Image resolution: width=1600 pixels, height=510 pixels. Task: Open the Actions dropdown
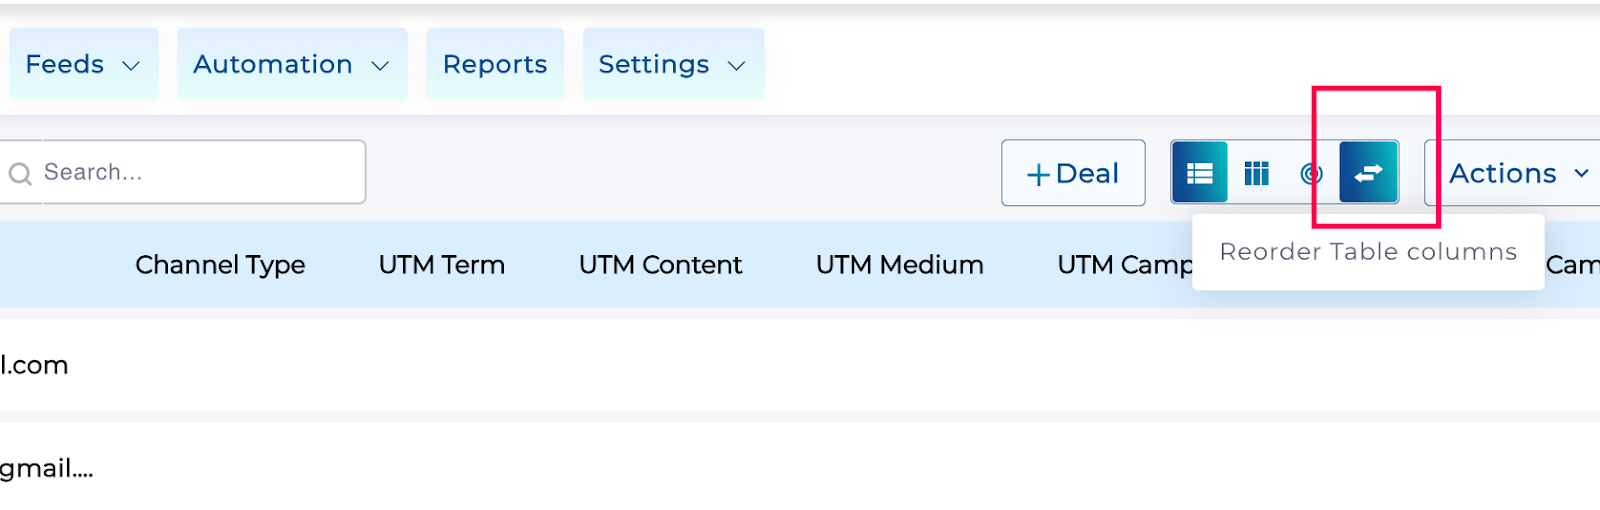1514,173
